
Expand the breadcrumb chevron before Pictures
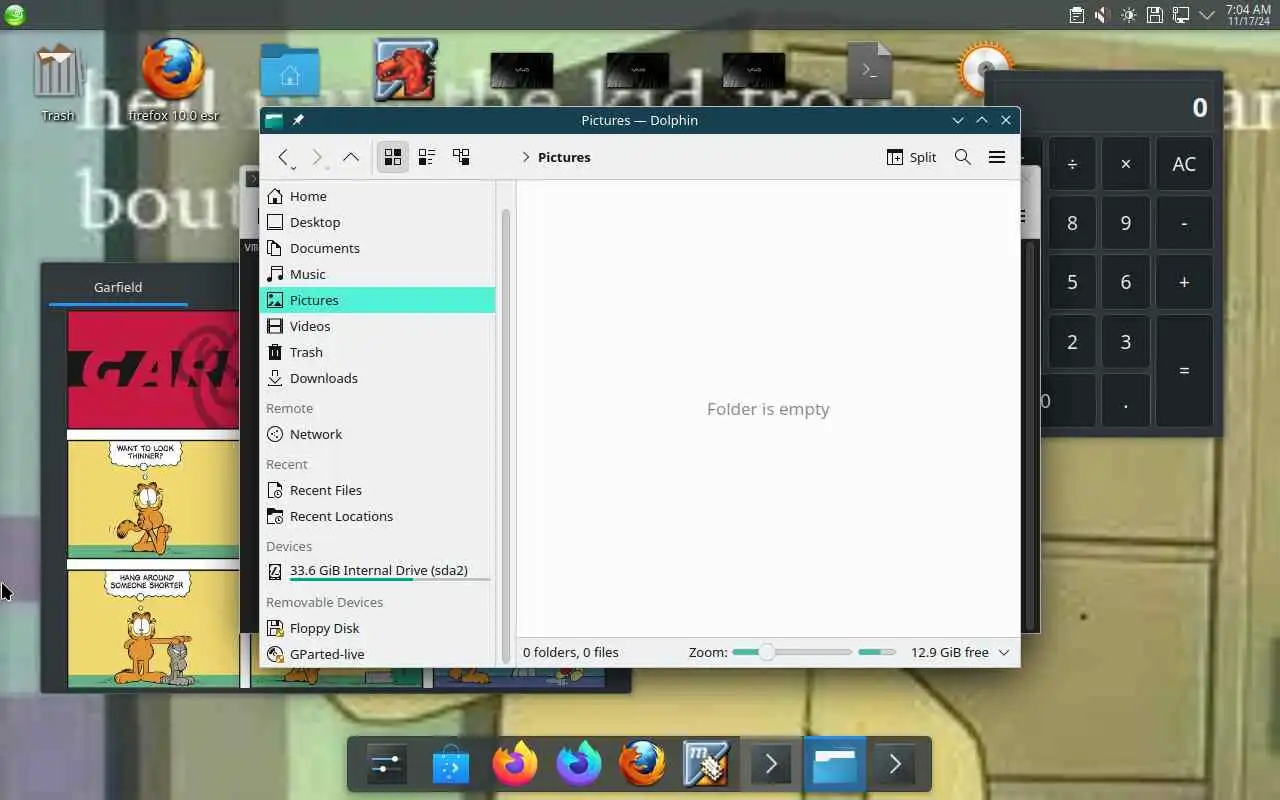click(526, 157)
